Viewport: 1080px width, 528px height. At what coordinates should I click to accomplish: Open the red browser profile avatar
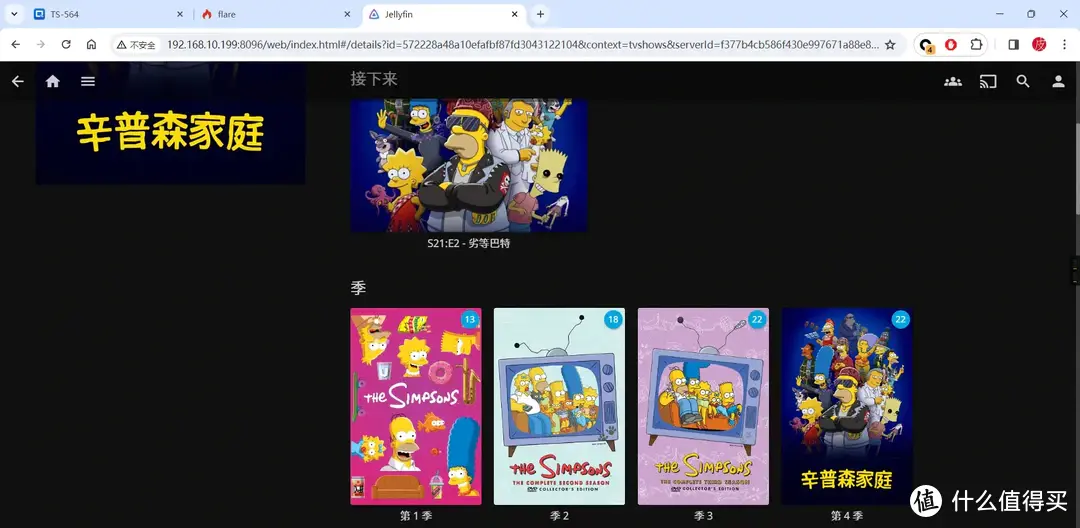[1039, 45]
